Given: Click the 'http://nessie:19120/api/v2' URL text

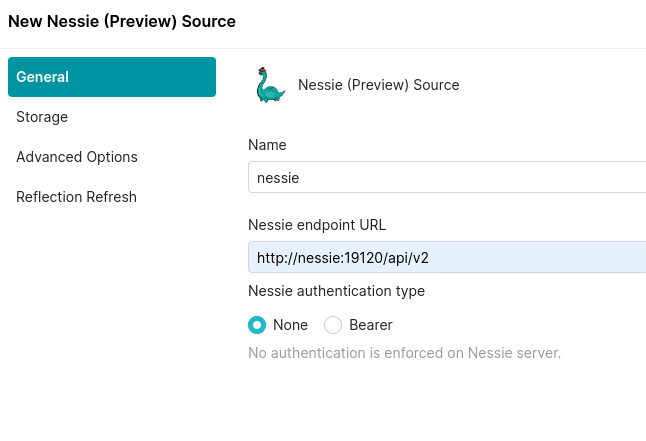Looking at the screenshot, I should [343, 258].
